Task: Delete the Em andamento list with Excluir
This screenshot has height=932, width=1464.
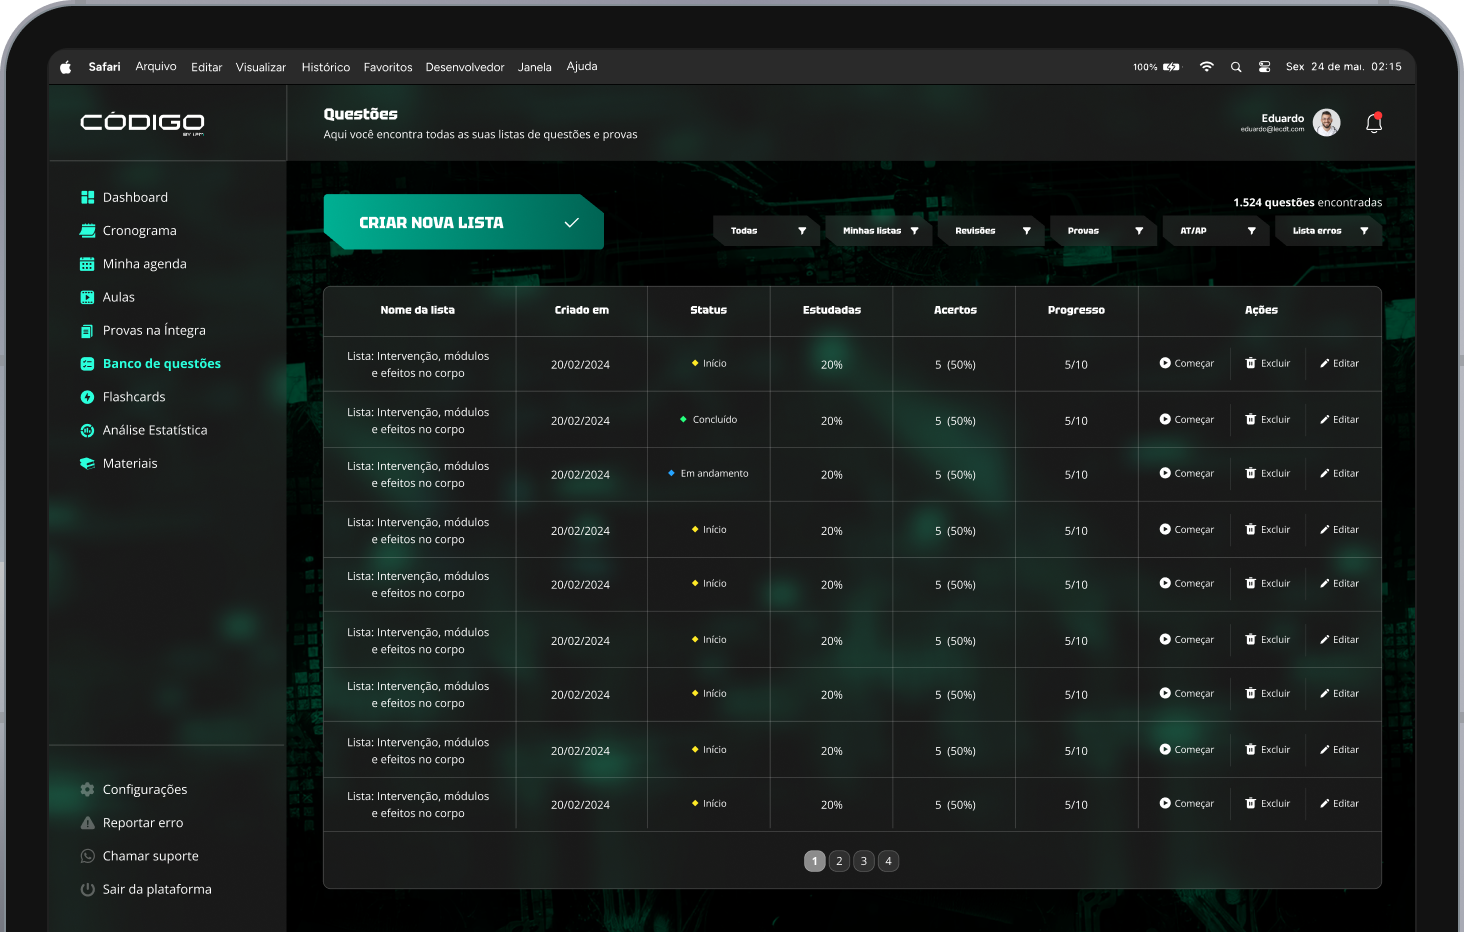Action: [1267, 474]
